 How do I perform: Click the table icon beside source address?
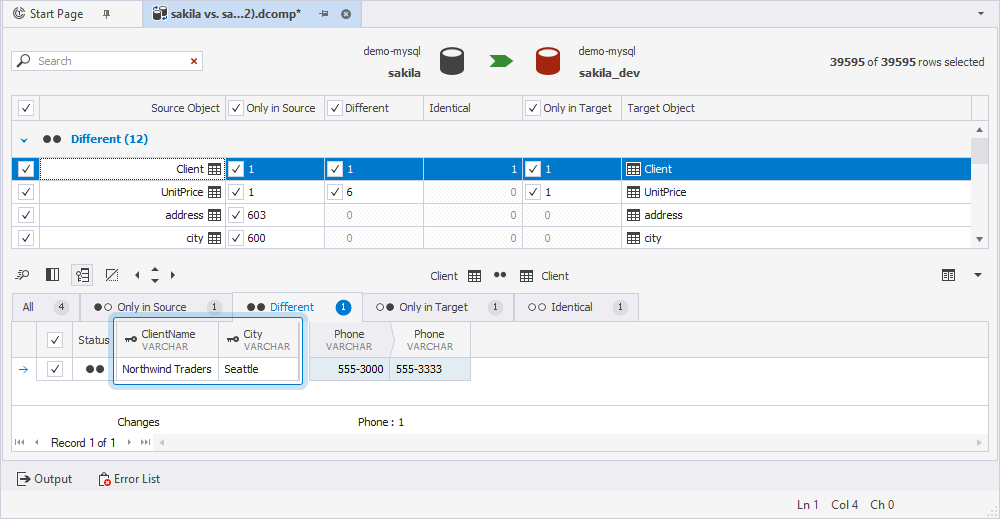pos(214,215)
